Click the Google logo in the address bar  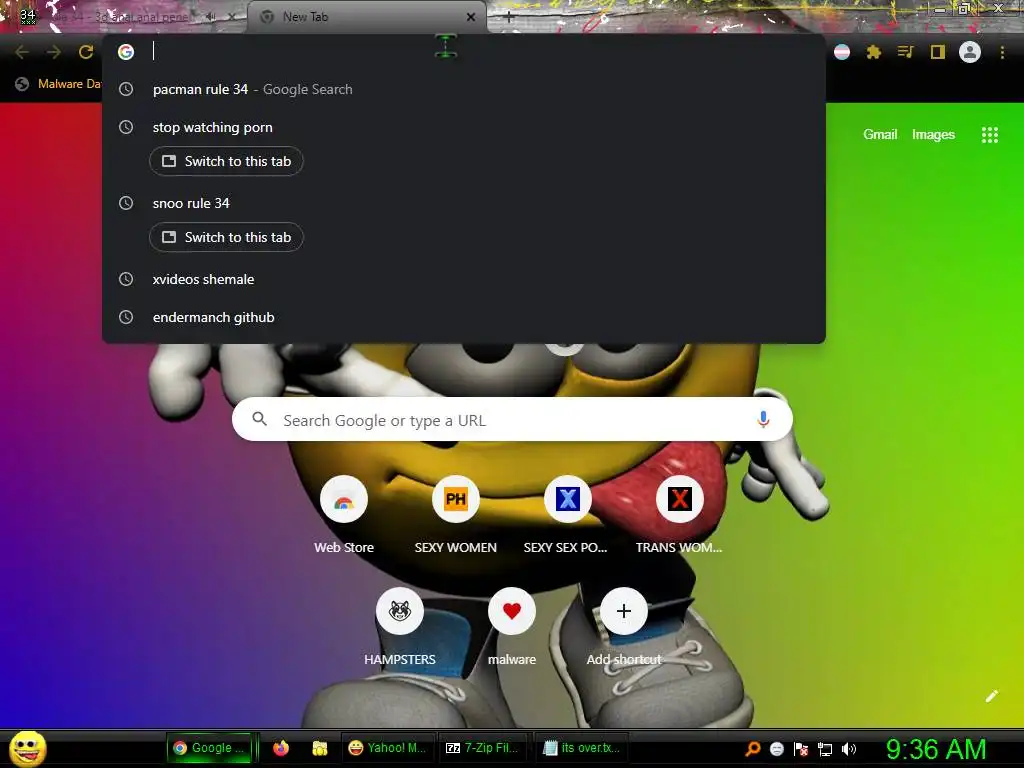(126, 52)
